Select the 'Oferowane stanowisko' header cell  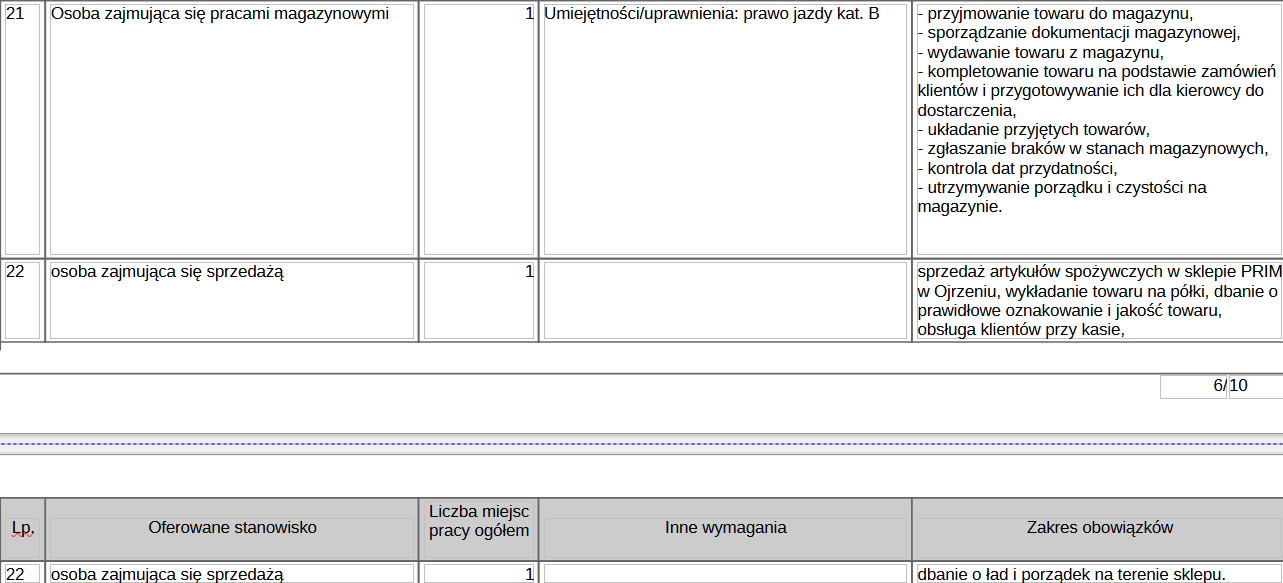tap(232, 528)
